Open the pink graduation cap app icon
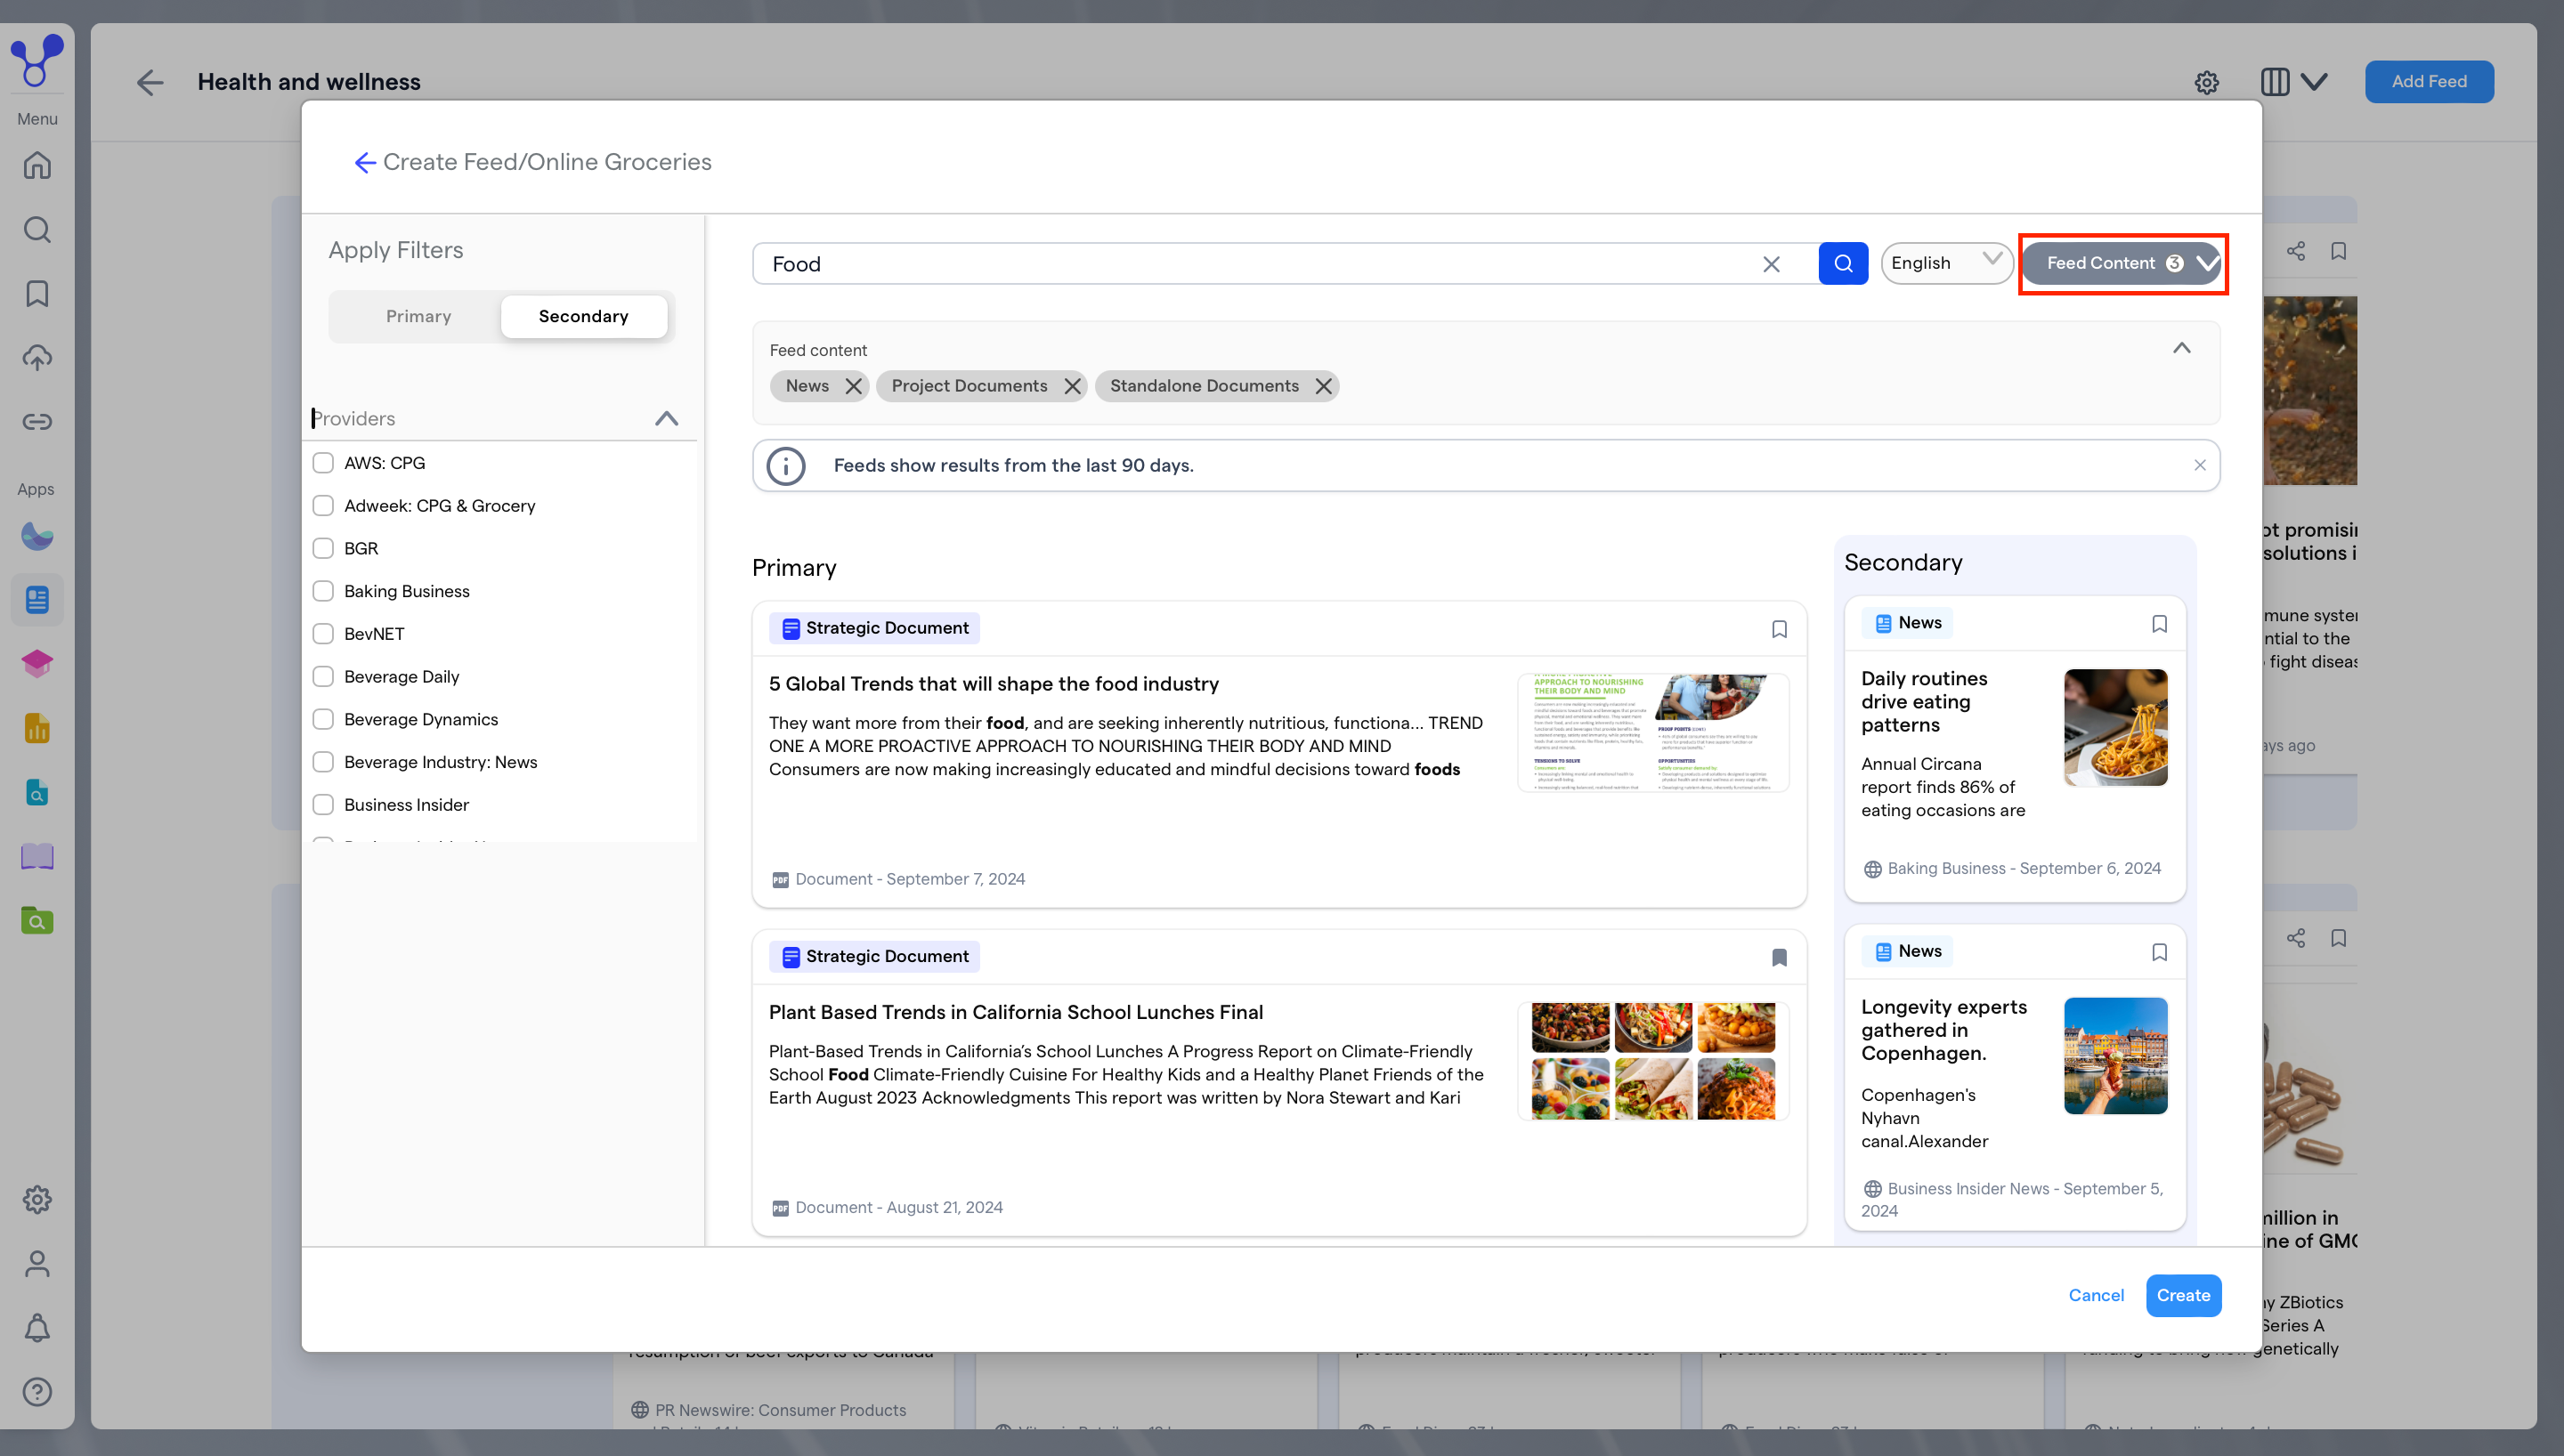Screen dimensions: 2564x1456 pos(37,664)
